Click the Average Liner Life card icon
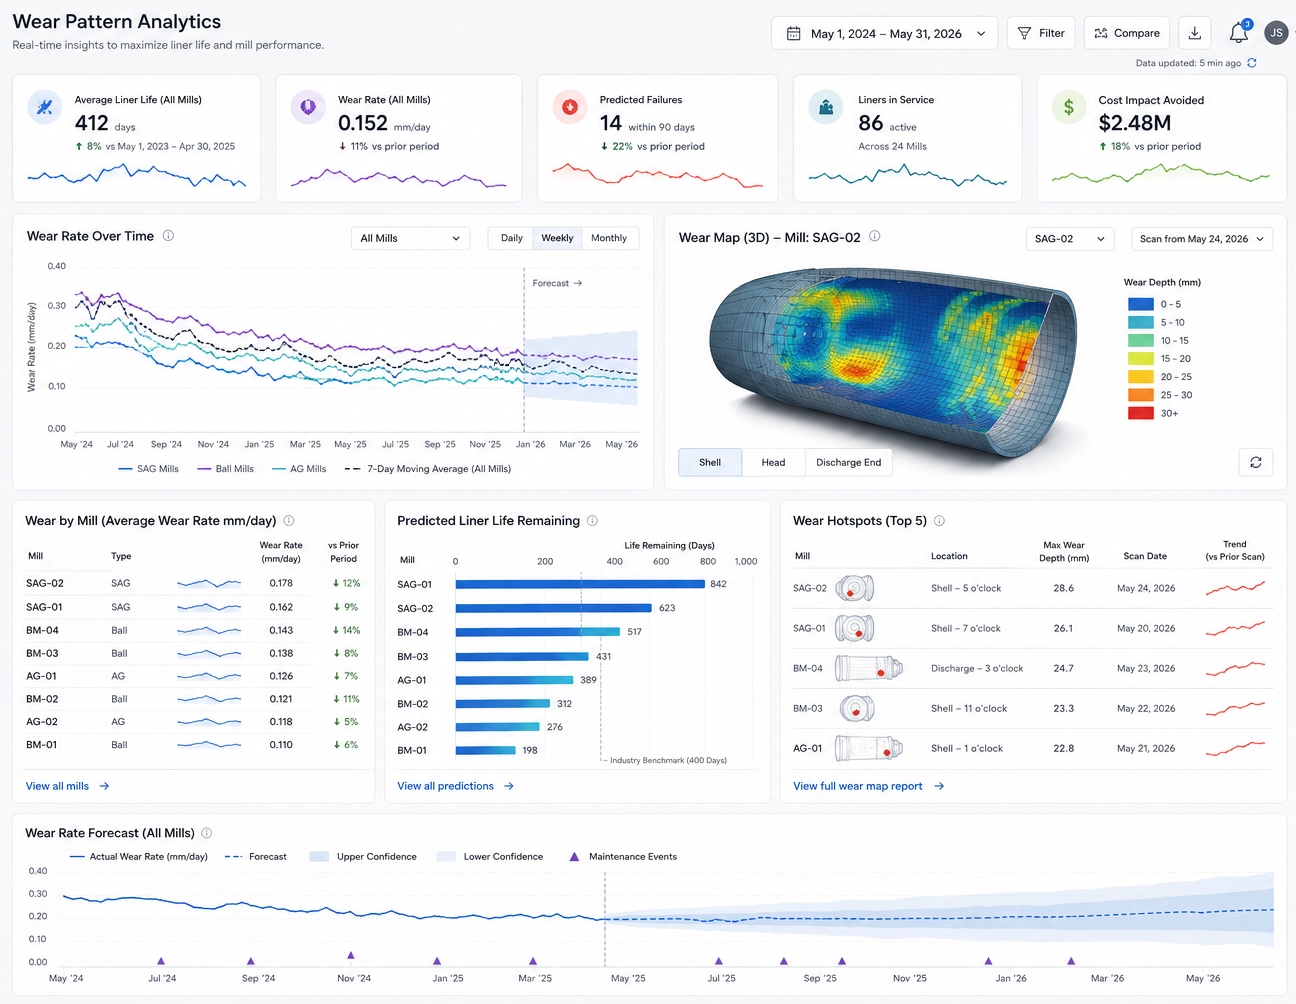The height and width of the screenshot is (1004, 1296). point(44,107)
